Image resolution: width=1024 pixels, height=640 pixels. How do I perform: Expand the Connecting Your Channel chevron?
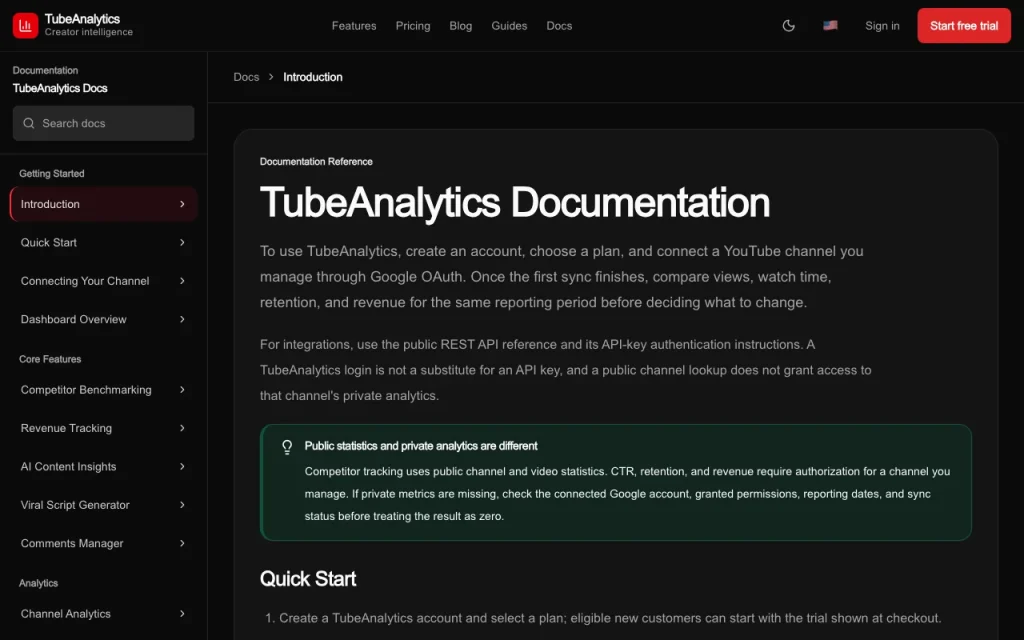pyautogui.click(x=182, y=281)
